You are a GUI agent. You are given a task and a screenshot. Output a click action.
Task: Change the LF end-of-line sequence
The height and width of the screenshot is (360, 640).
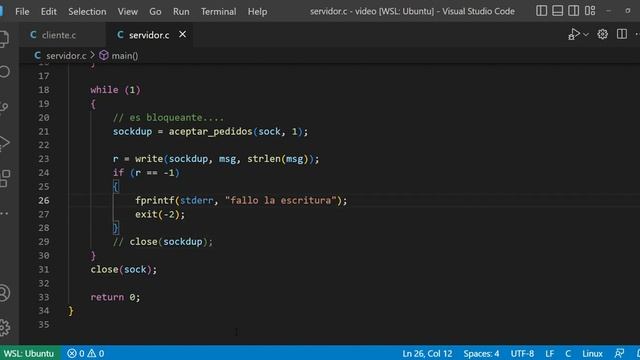[550, 353]
